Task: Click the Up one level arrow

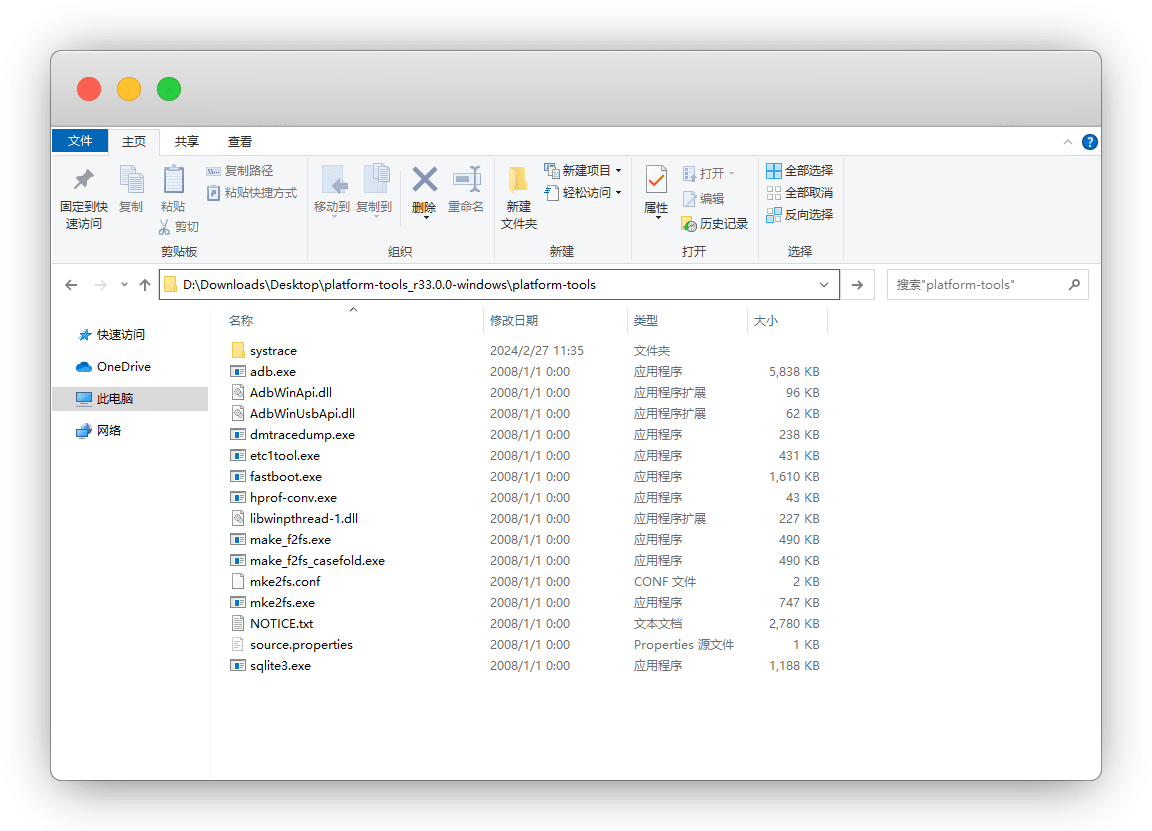Action: point(145,285)
